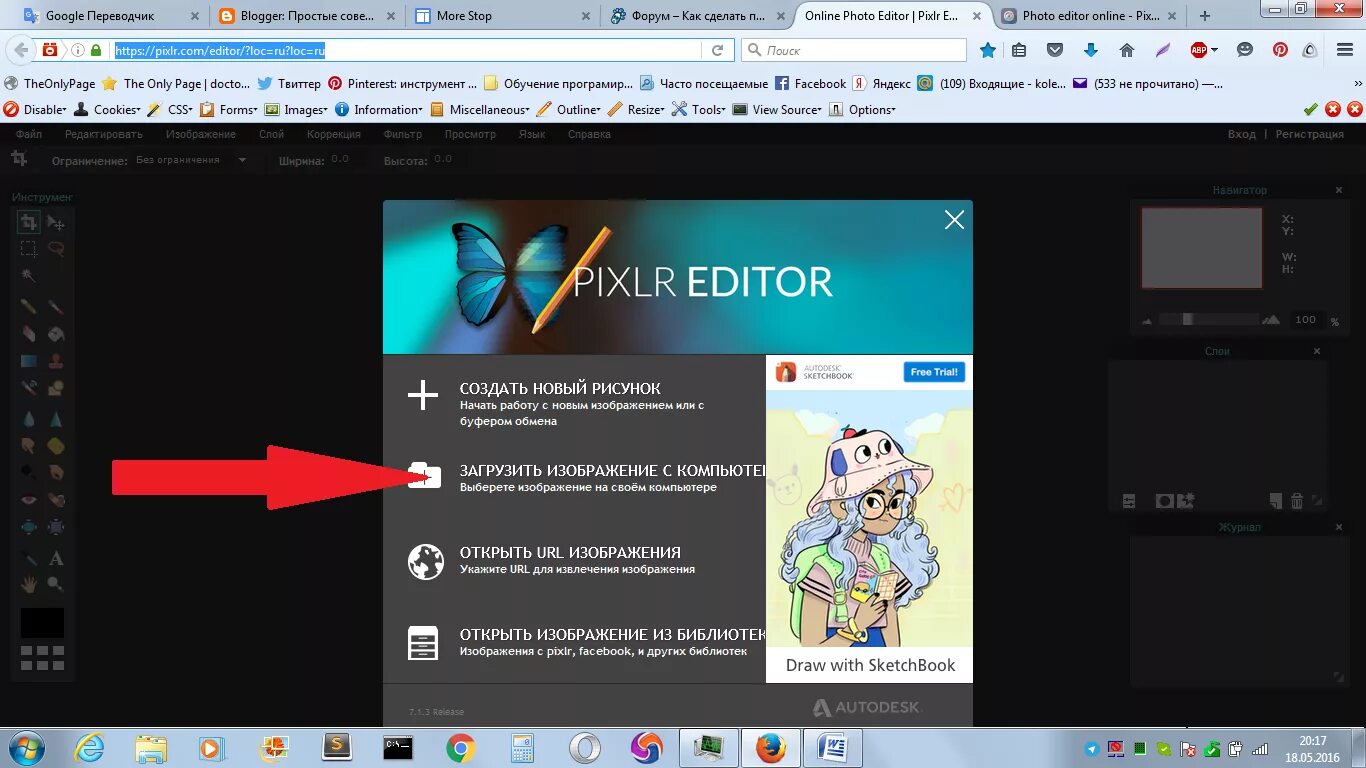Expand the Disable developer toolbar menu

click(36, 110)
